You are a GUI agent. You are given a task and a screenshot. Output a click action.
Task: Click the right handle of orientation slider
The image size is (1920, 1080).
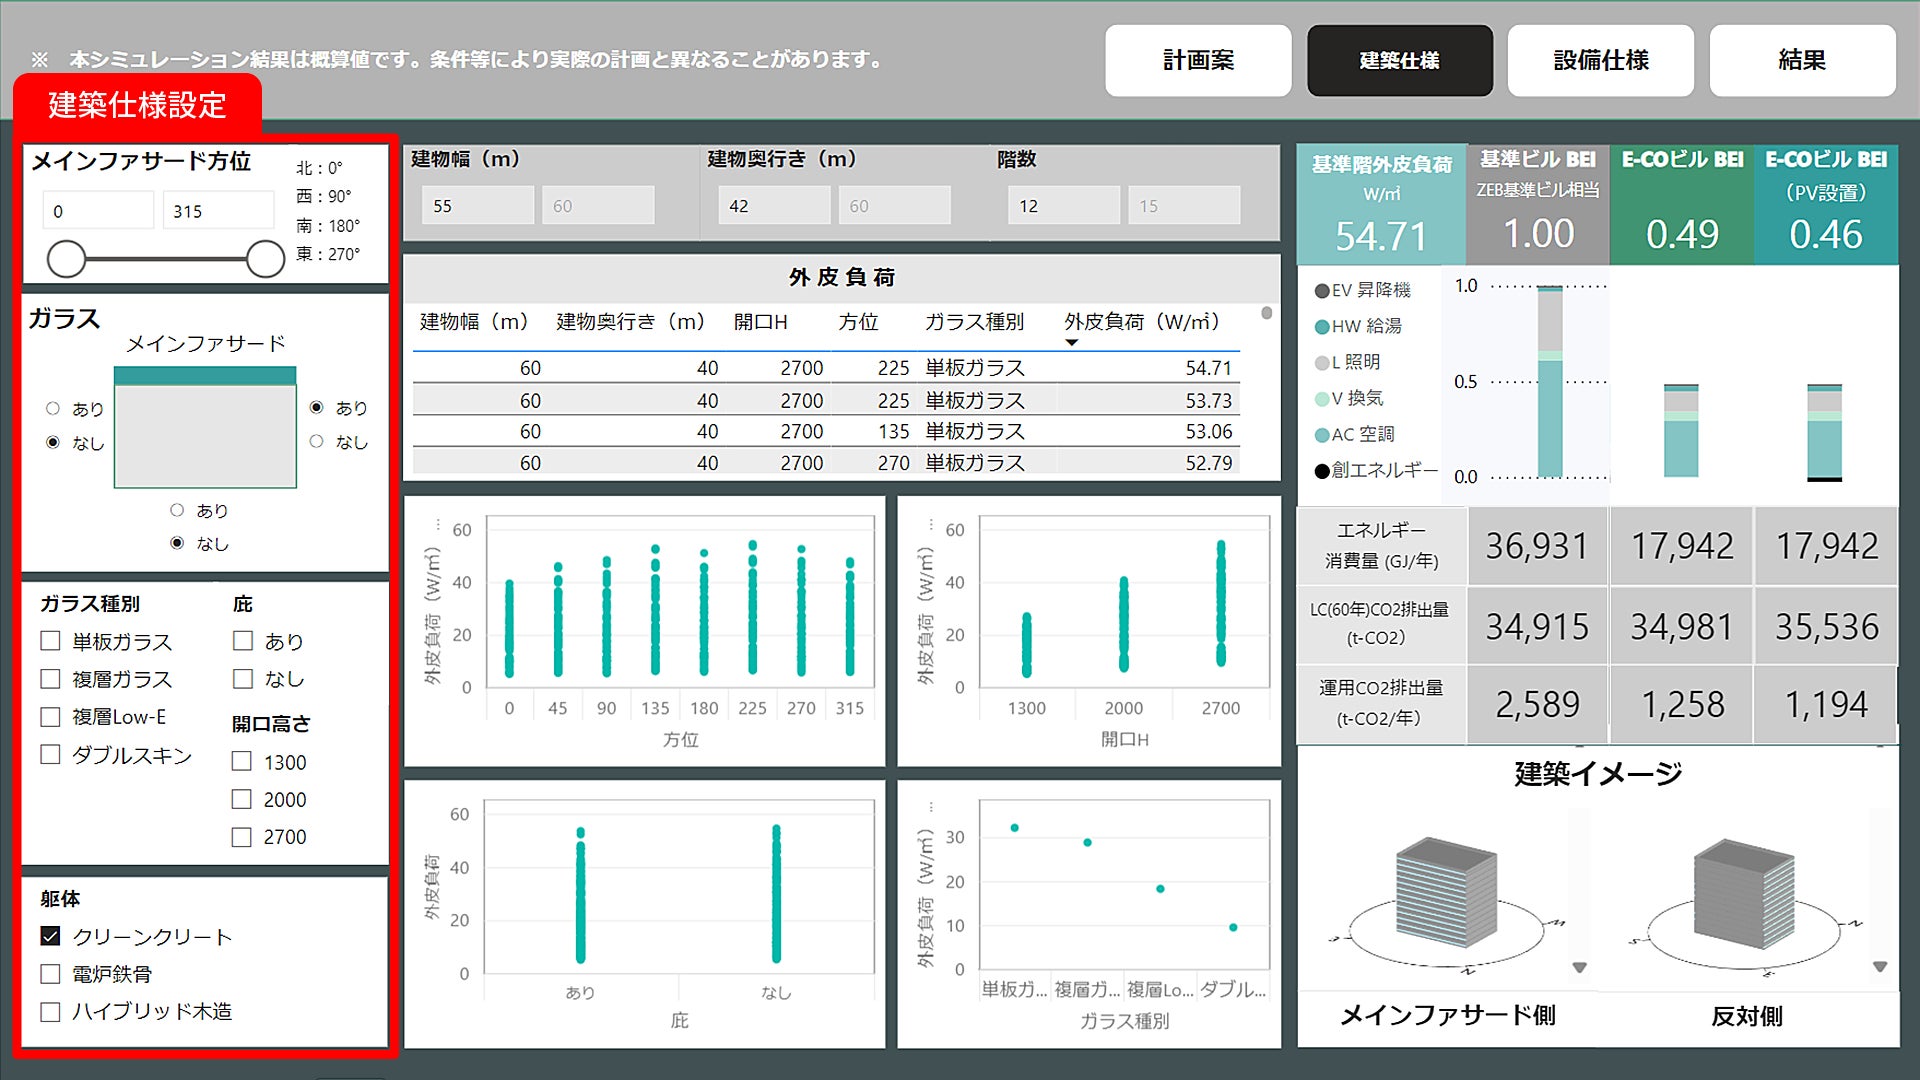pyautogui.click(x=265, y=259)
